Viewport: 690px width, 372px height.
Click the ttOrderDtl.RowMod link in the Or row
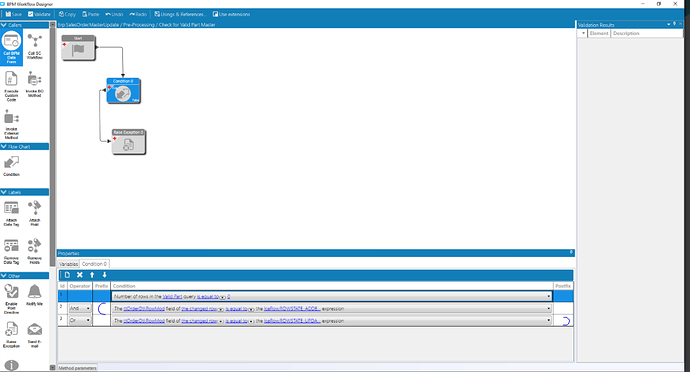coord(144,321)
